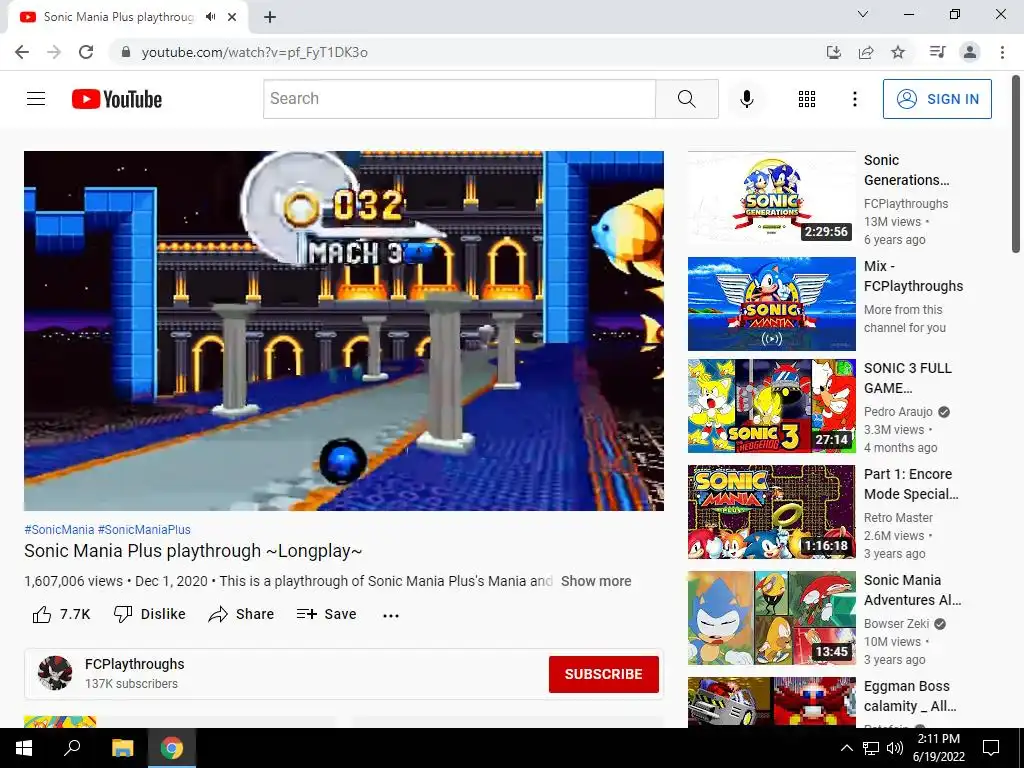The image size is (1024, 768).
Task: Open the Chrome profile avatar
Action: 970,52
